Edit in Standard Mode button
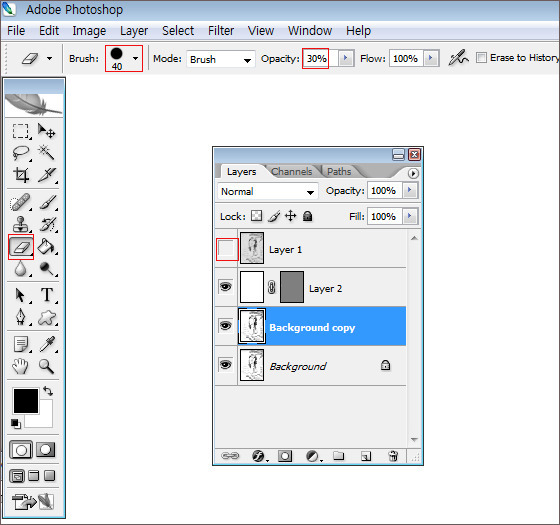Viewport: 560px width, 525px height. click(21, 450)
